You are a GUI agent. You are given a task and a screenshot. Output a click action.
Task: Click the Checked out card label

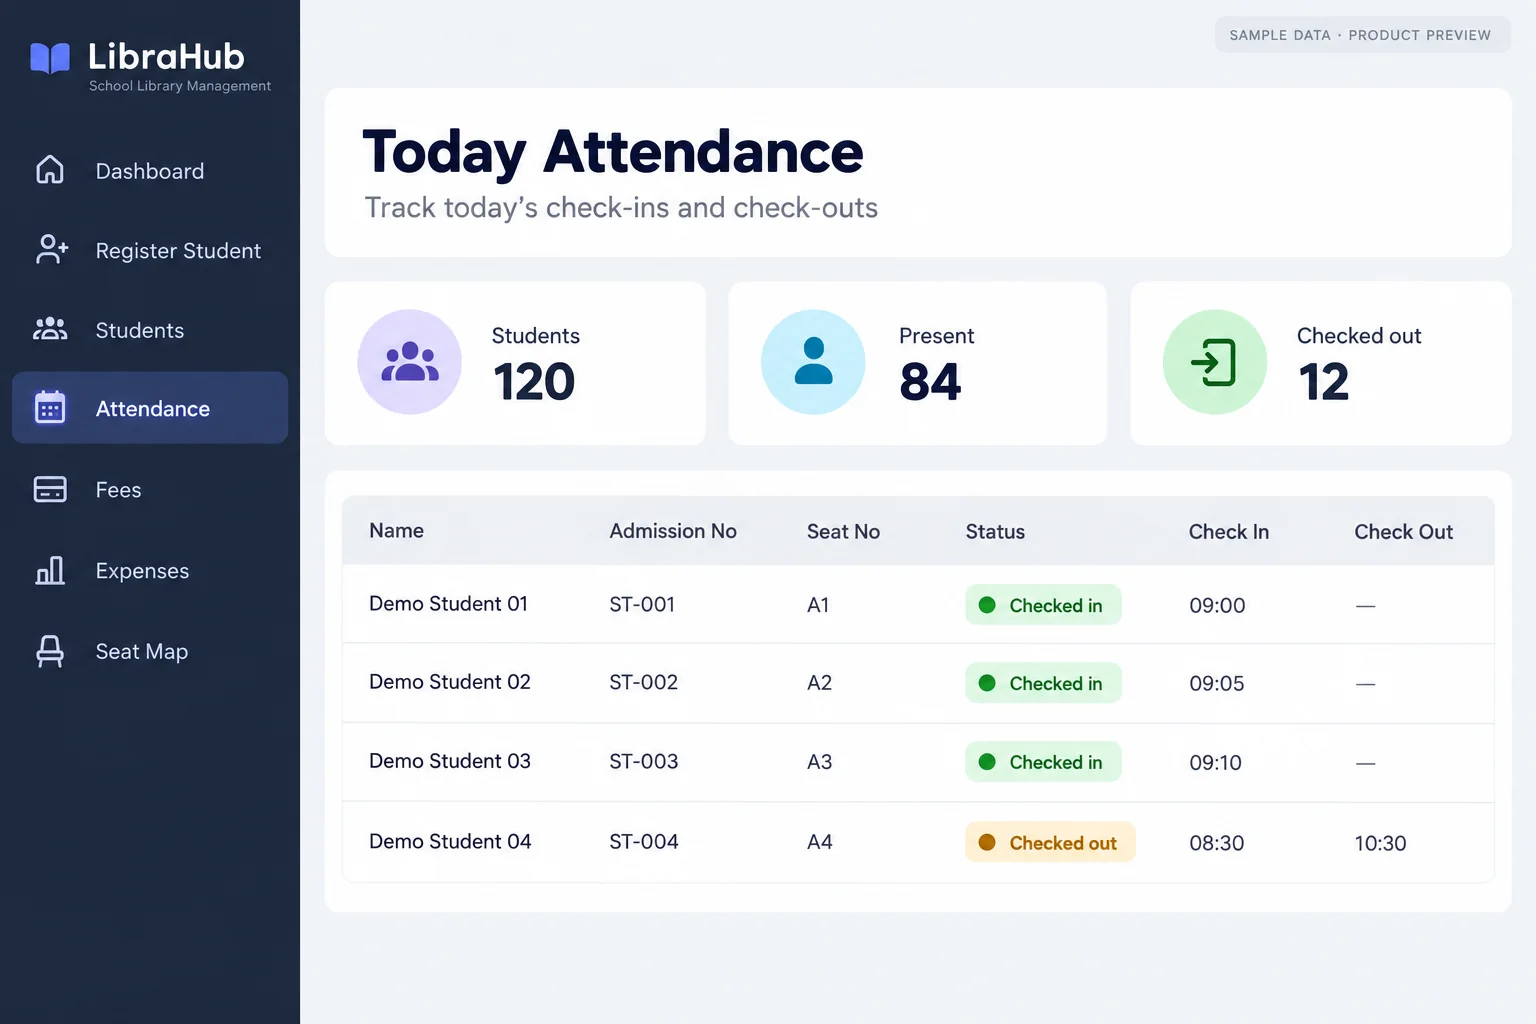tap(1359, 336)
